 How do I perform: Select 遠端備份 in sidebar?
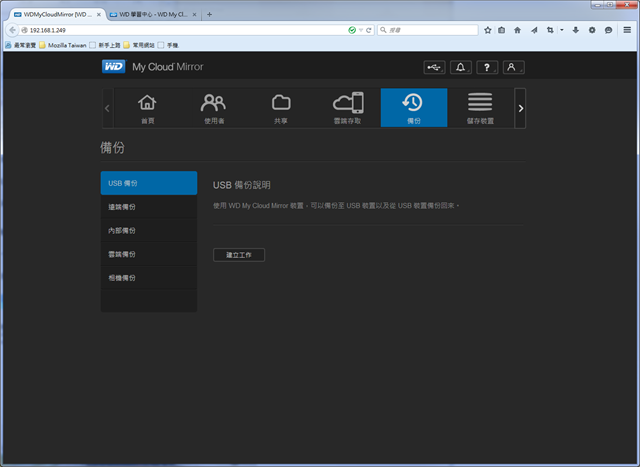coord(149,207)
